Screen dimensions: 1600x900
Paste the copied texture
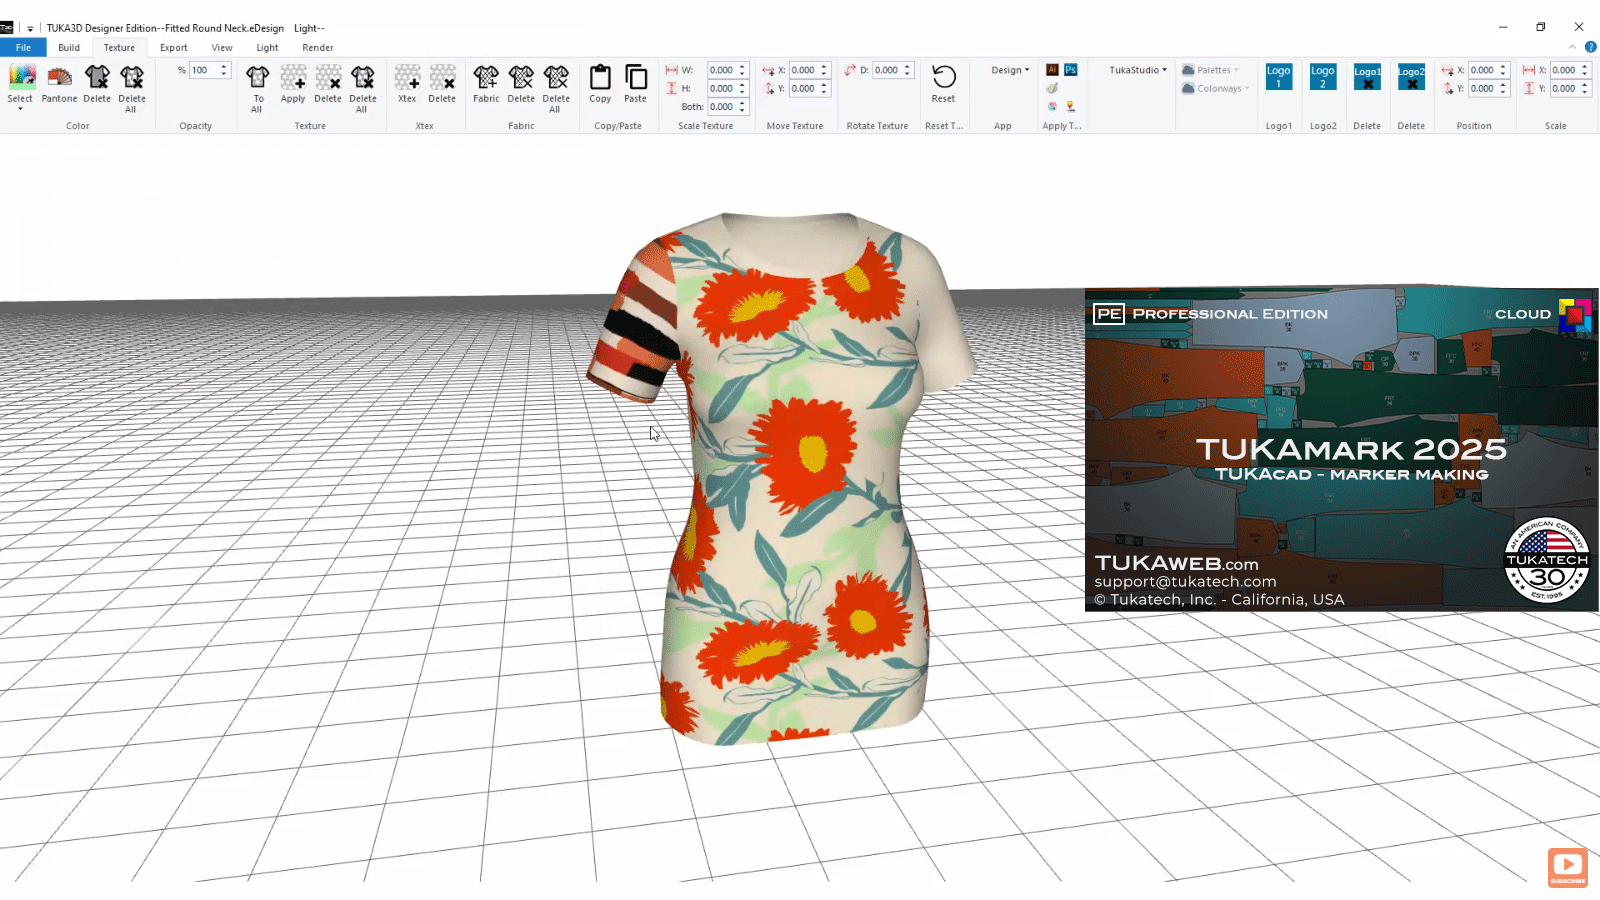(635, 85)
